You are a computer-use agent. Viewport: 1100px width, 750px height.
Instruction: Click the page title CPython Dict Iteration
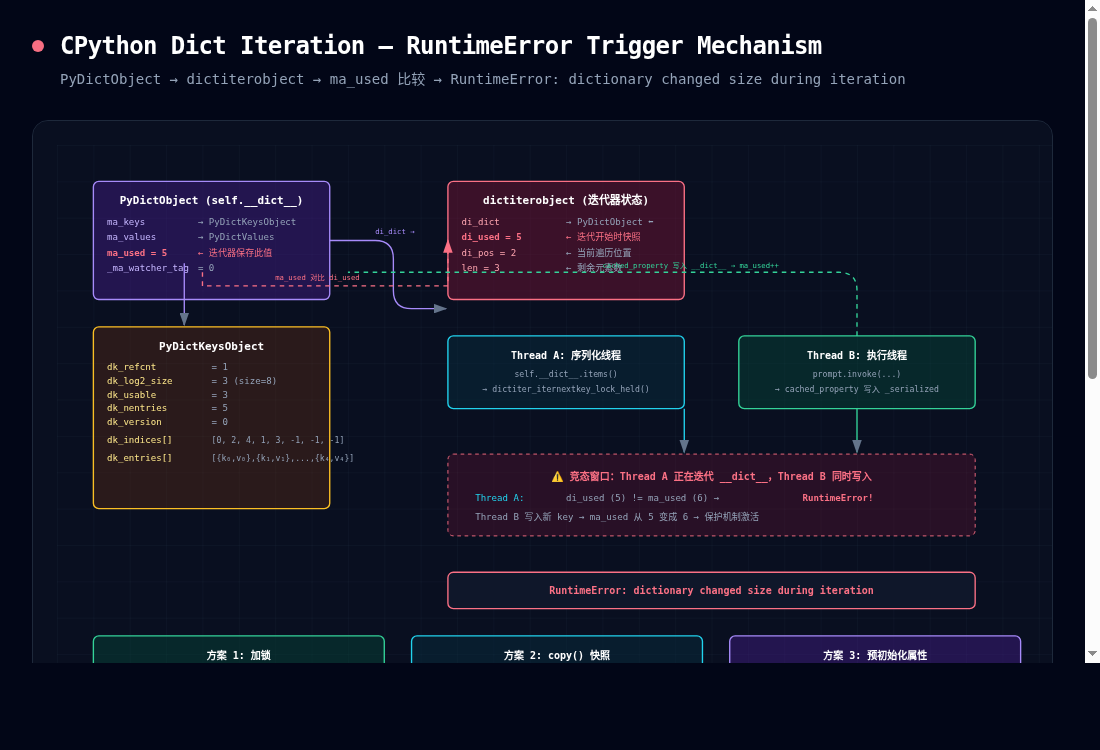[x=441, y=46]
